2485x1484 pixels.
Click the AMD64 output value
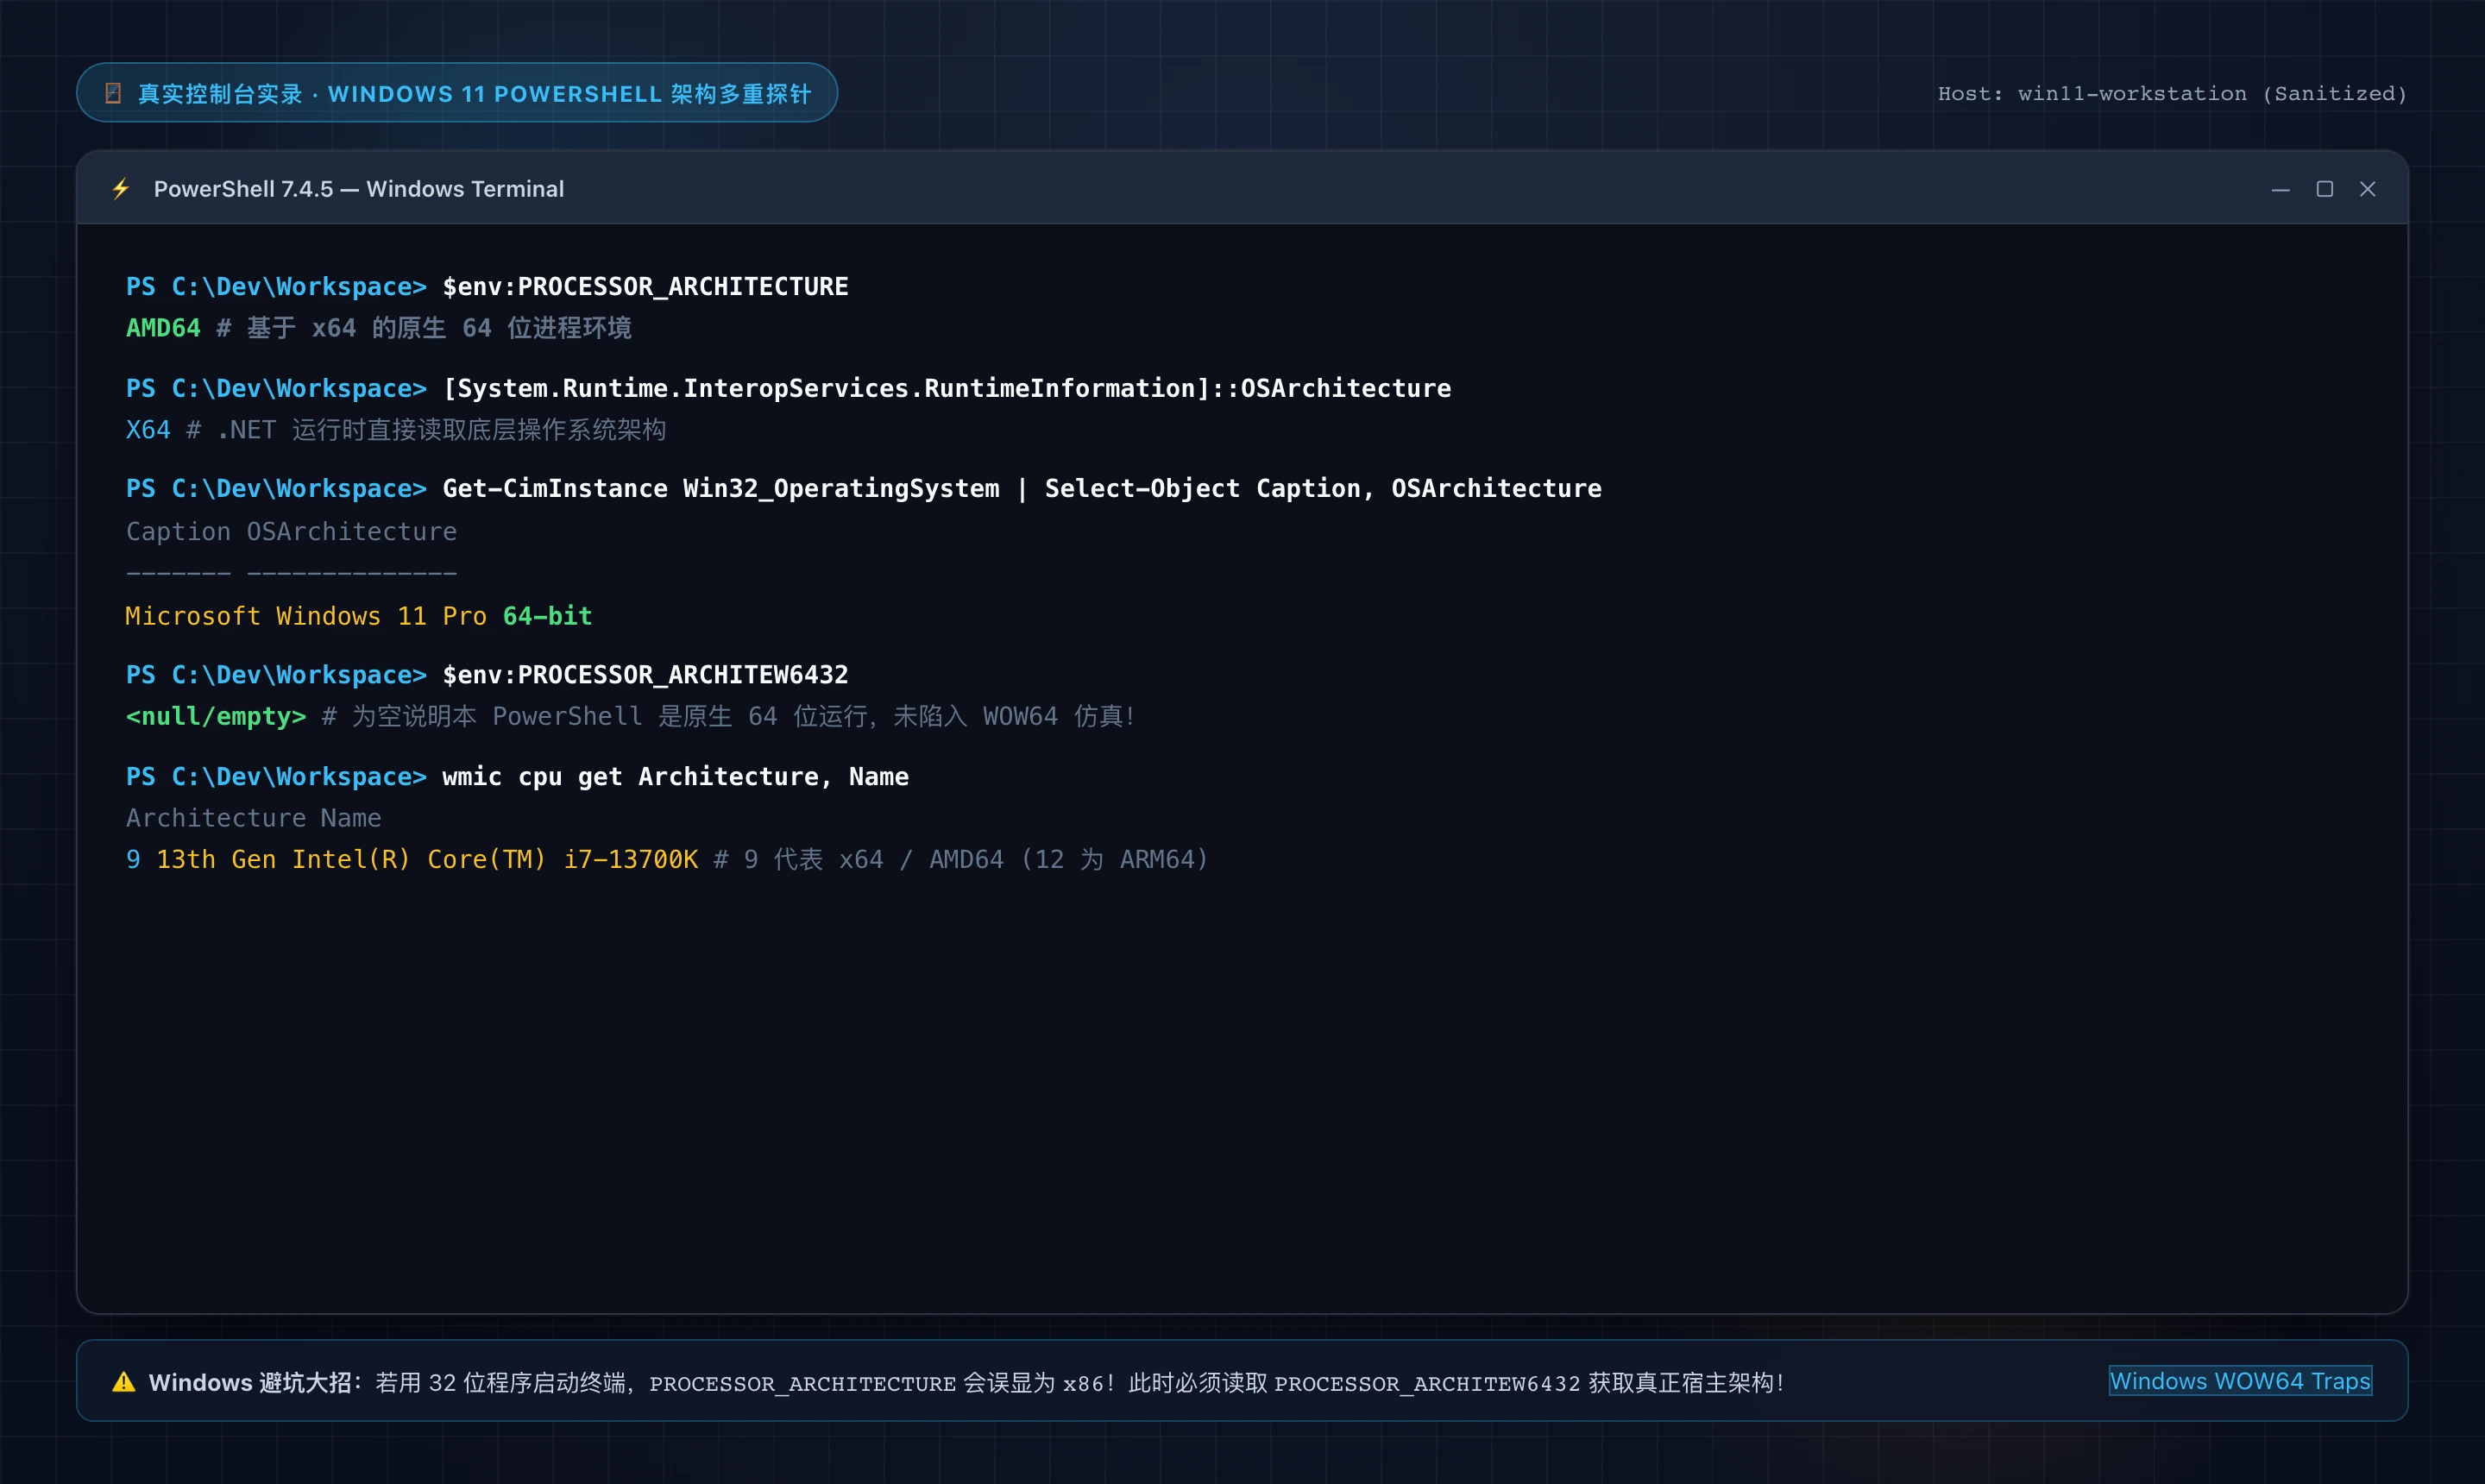[163, 328]
